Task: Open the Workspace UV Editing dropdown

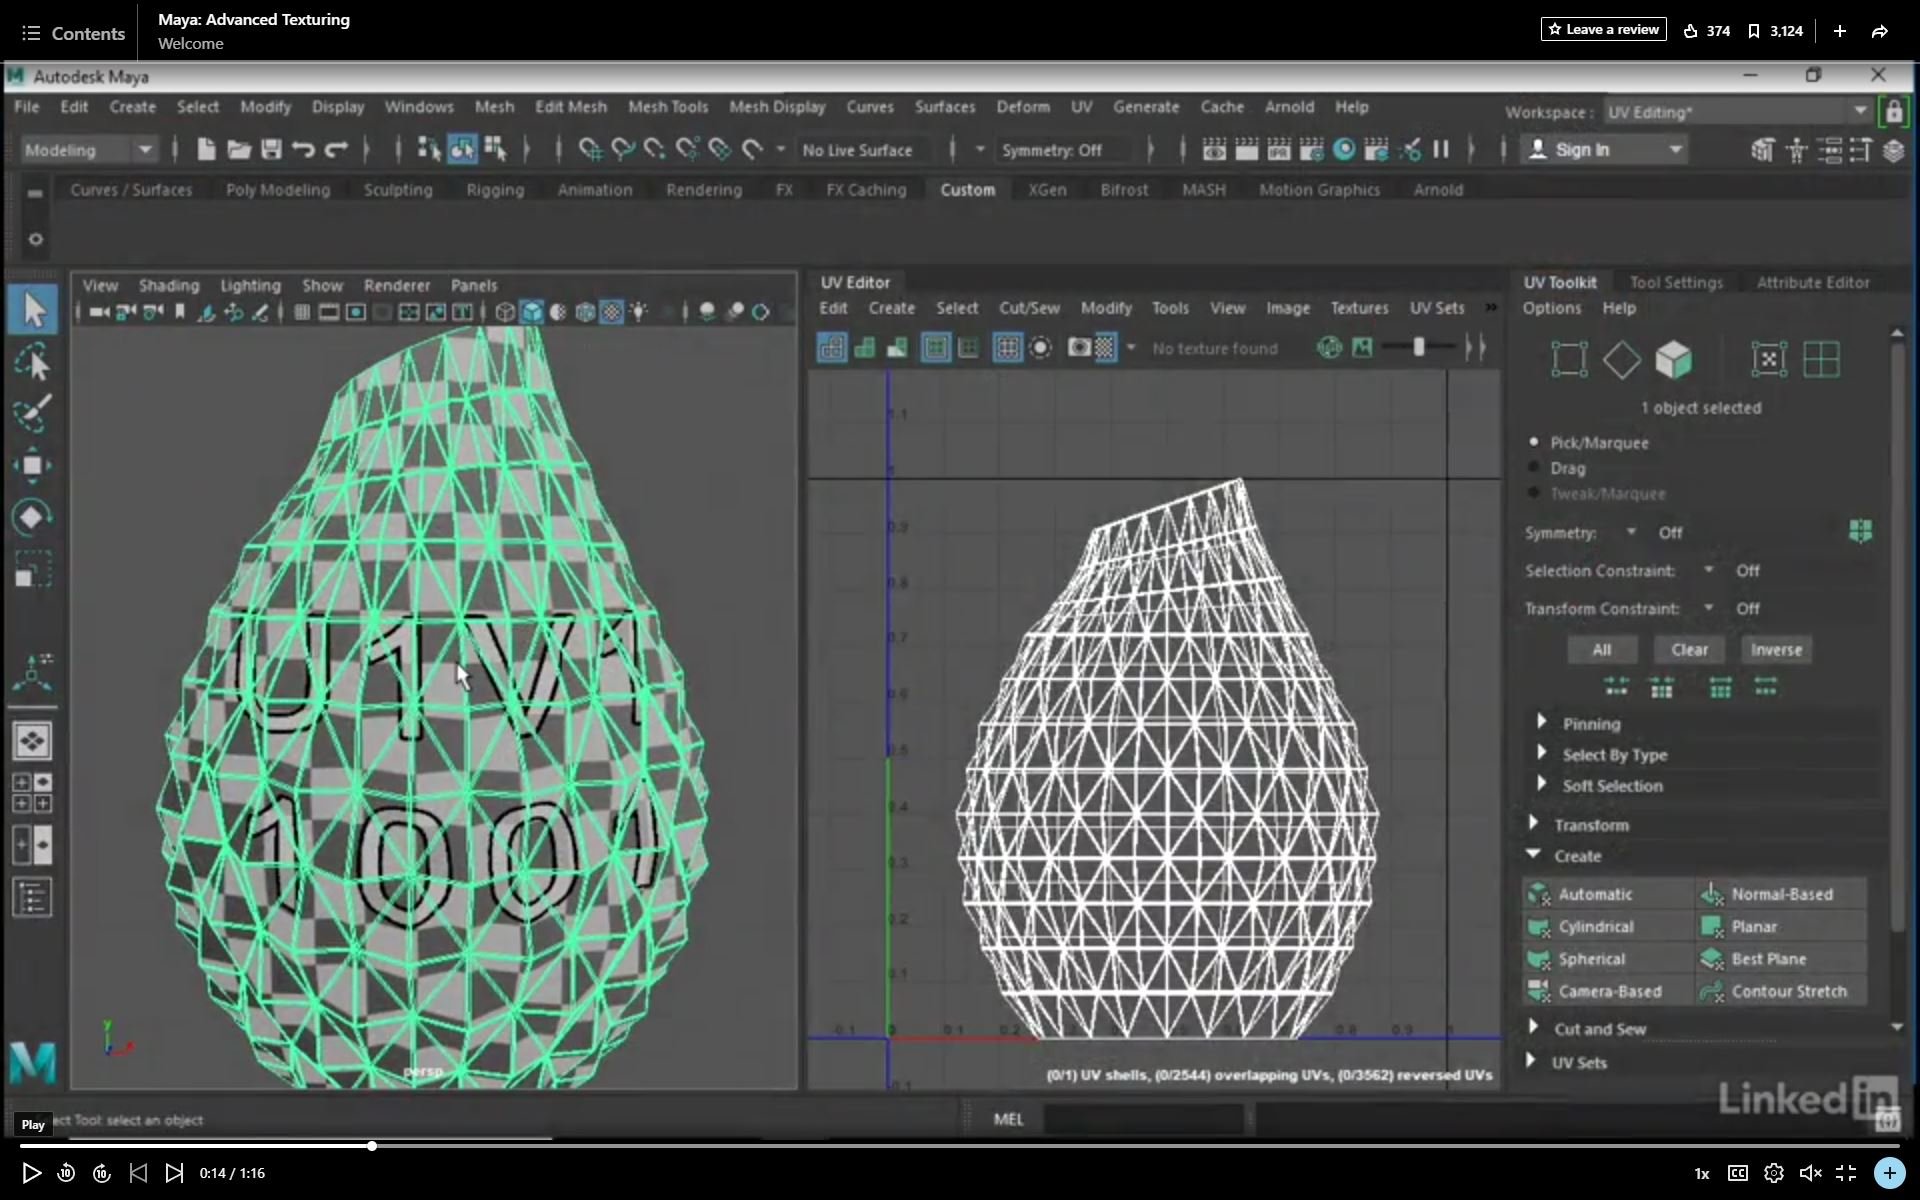Action: pyautogui.click(x=1738, y=112)
